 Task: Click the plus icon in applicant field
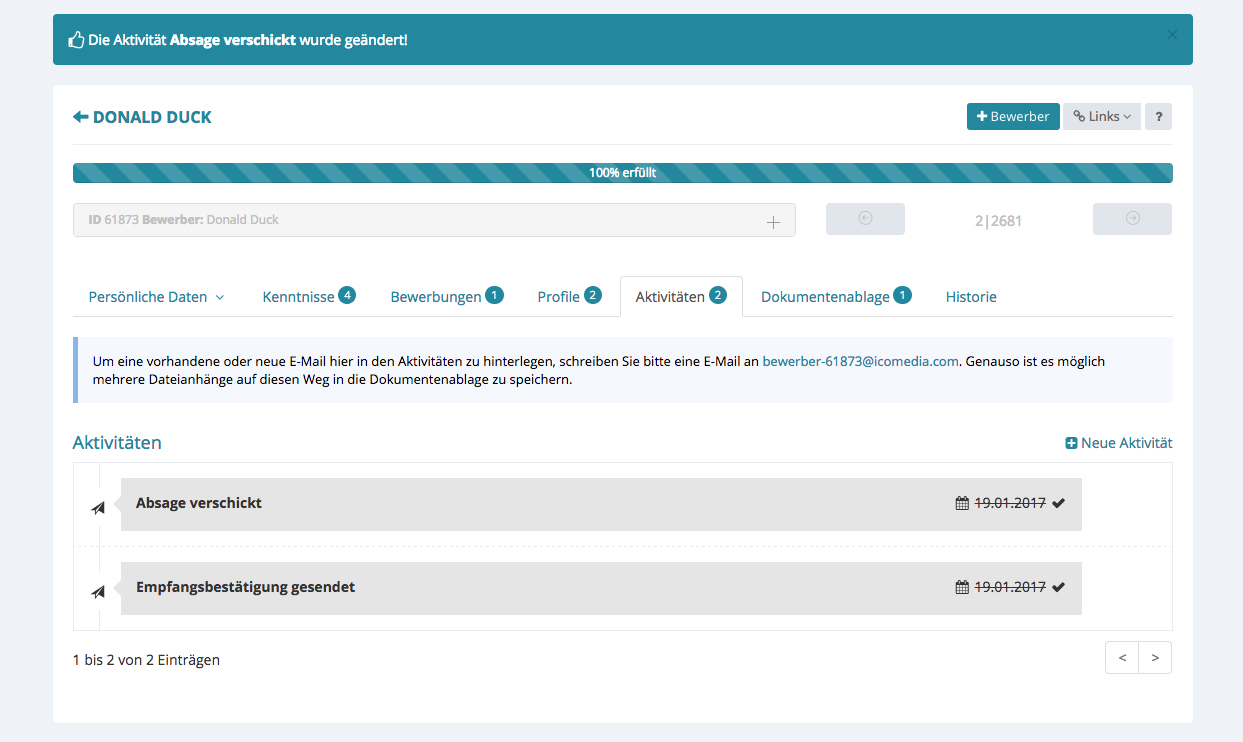click(x=773, y=222)
